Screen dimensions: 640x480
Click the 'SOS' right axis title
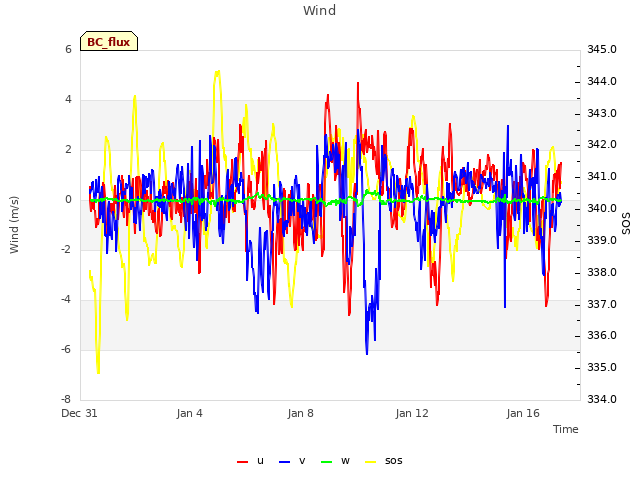(626, 224)
